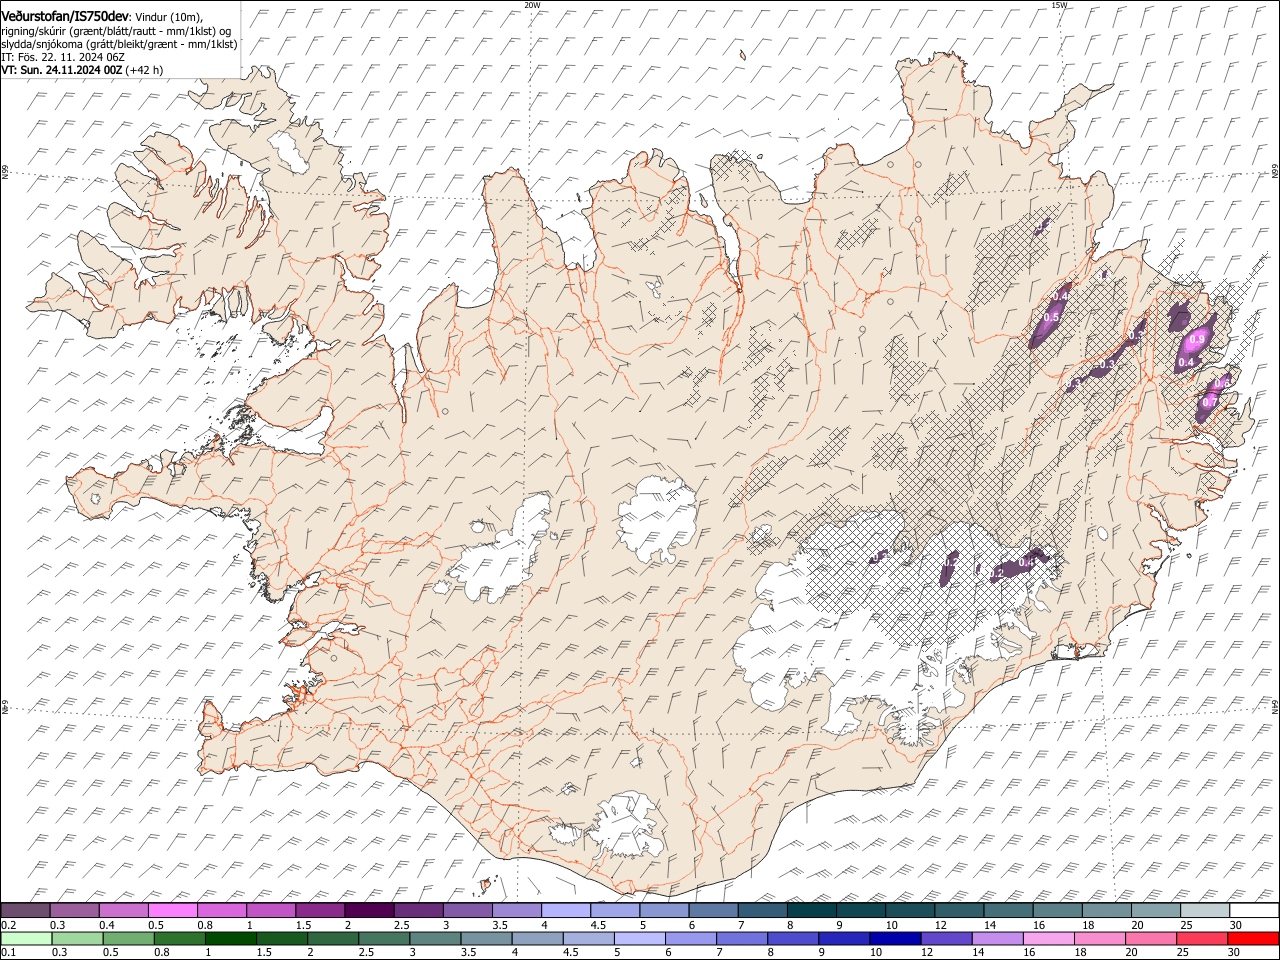The height and width of the screenshot is (960, 1280).
Task: Click the bottom legend swatch between 2.5 and 3
Action: tap(385, 938)
